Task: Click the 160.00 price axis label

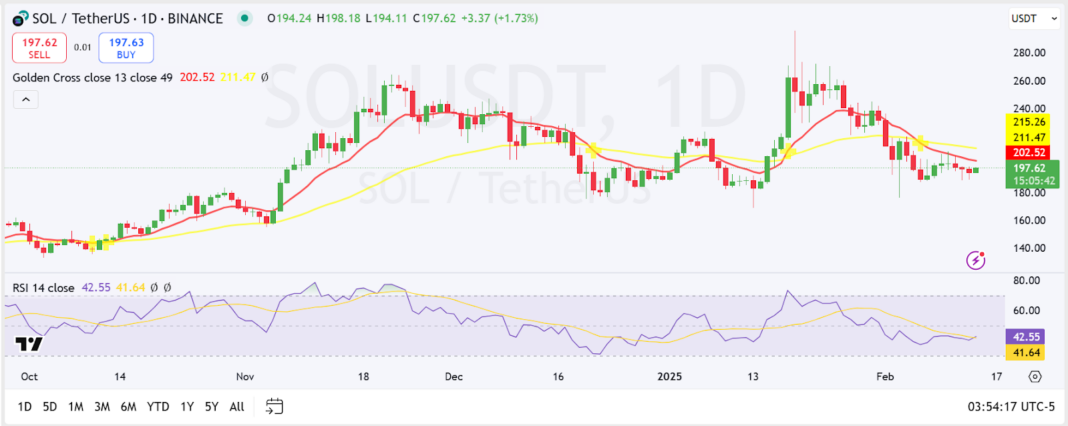Action: (x=1029, y=220)
